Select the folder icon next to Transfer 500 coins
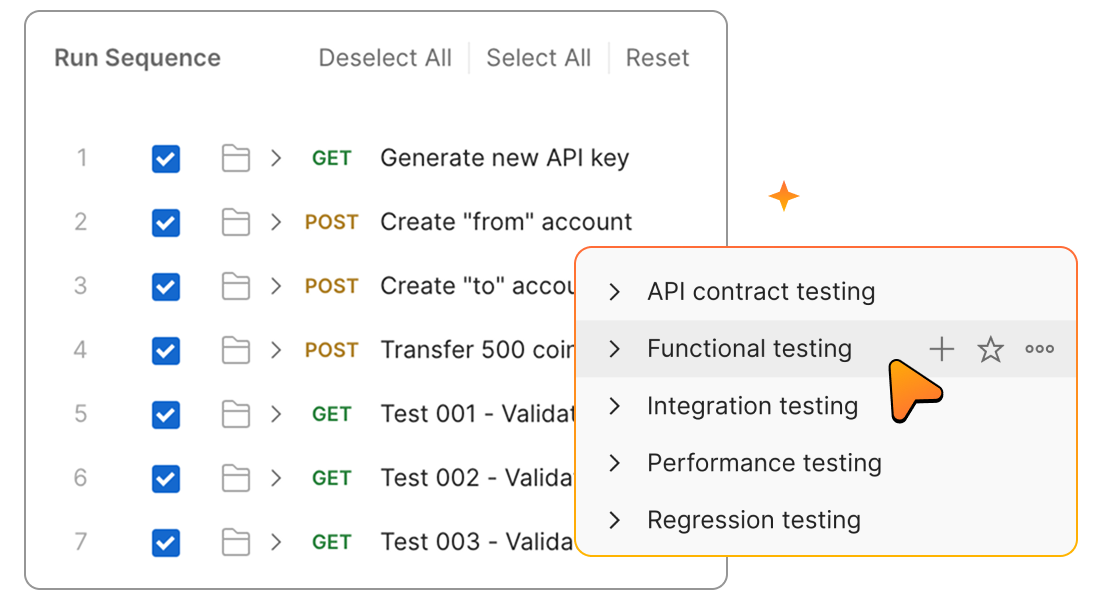 tap(235, 350)
